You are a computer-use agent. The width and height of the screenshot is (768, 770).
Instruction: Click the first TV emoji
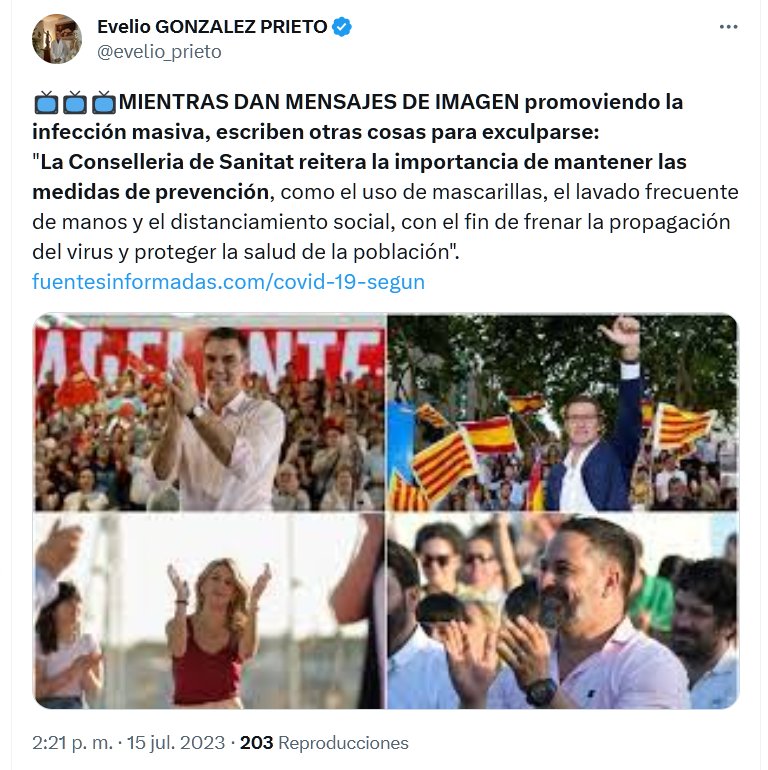(x=46, y=103)
